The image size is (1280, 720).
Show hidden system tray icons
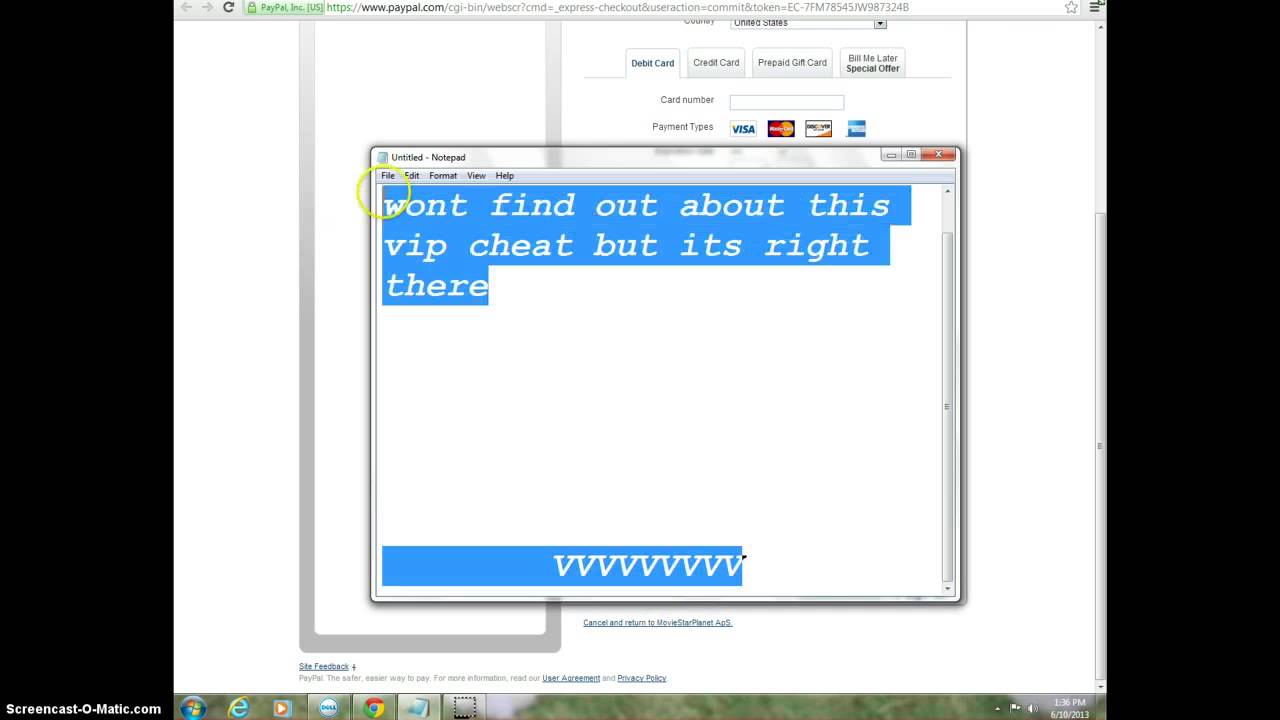click(x=997, y=708)
